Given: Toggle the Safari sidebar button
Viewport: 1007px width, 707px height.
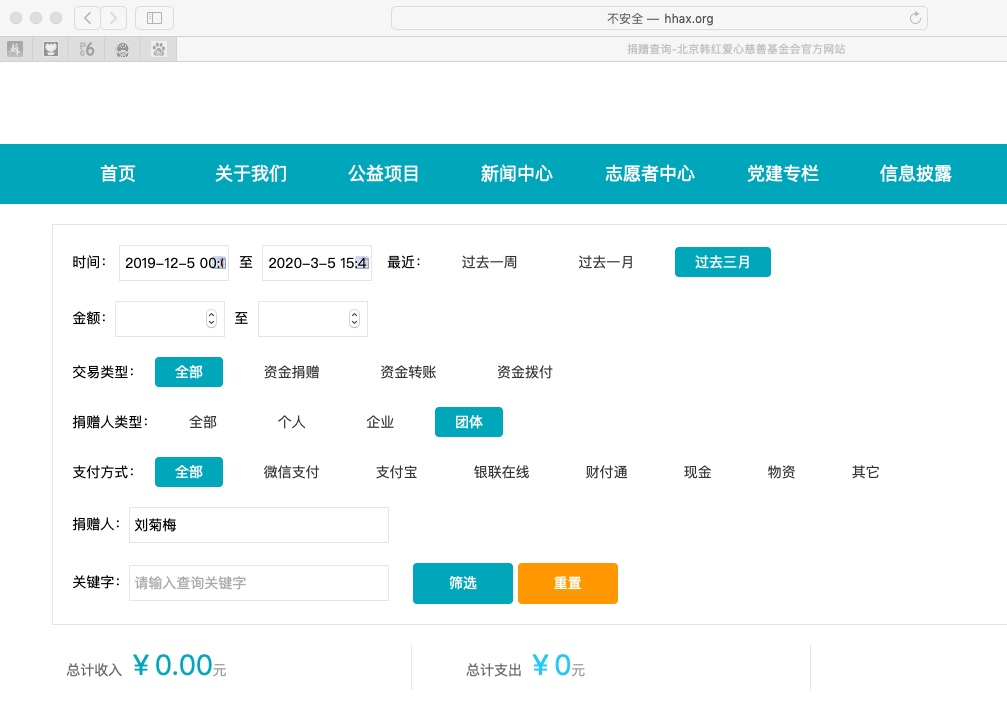Looking at the screenshot, I should [x=154, y=18].
